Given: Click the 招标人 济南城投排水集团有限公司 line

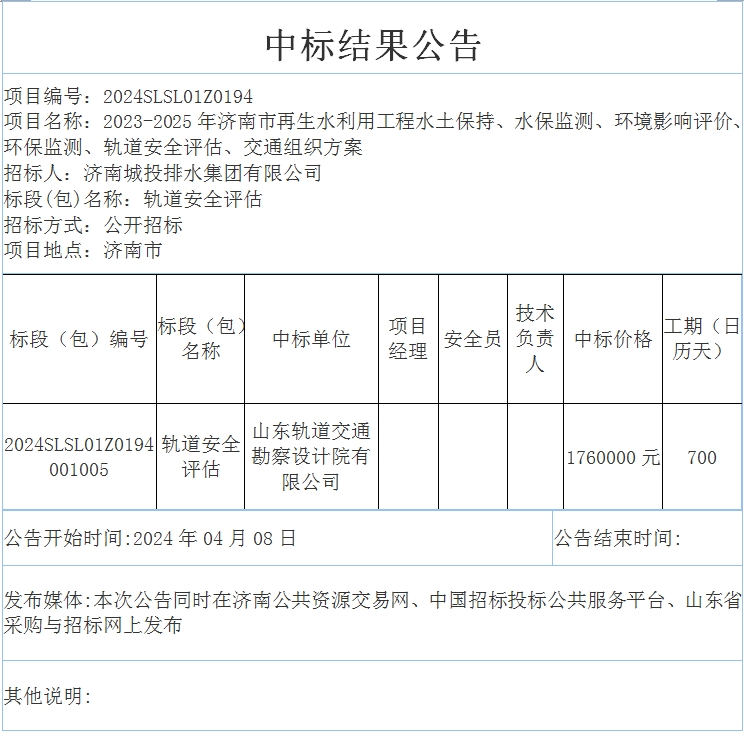Looking at the screenshot, I should [163, 174].
